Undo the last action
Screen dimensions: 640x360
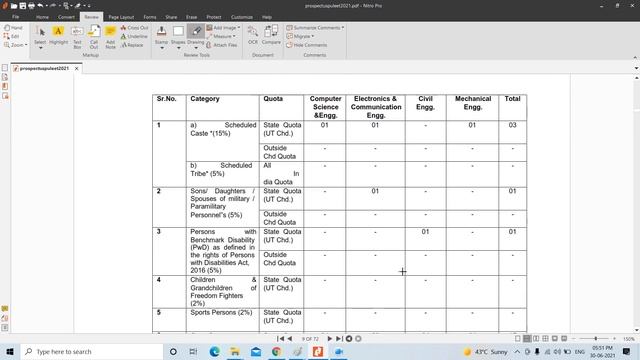point(40,6)
